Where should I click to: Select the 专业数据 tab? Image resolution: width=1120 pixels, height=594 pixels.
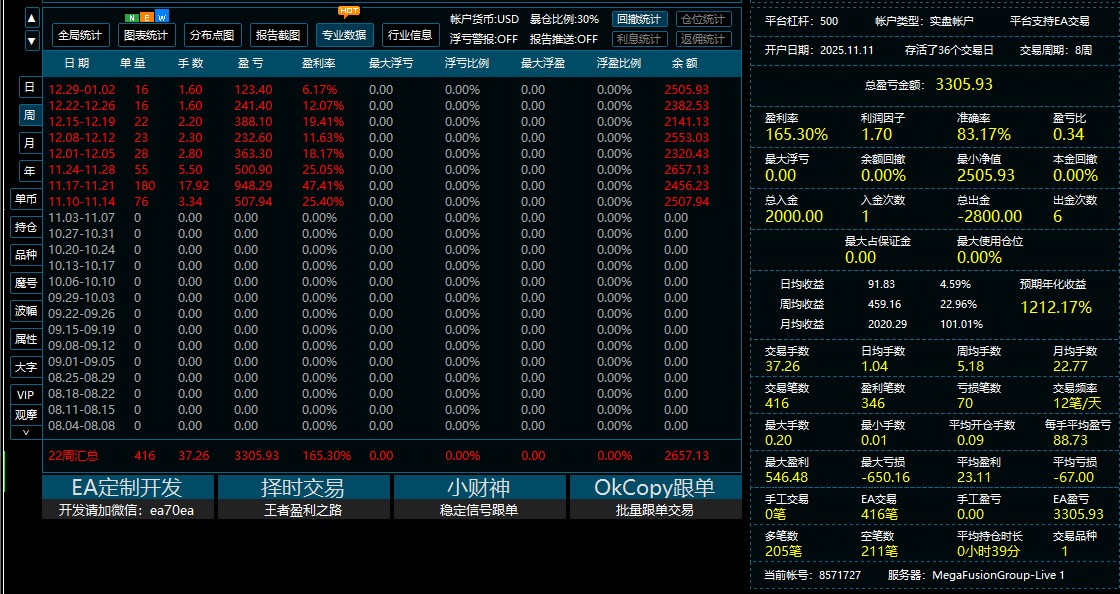[344, 35]
